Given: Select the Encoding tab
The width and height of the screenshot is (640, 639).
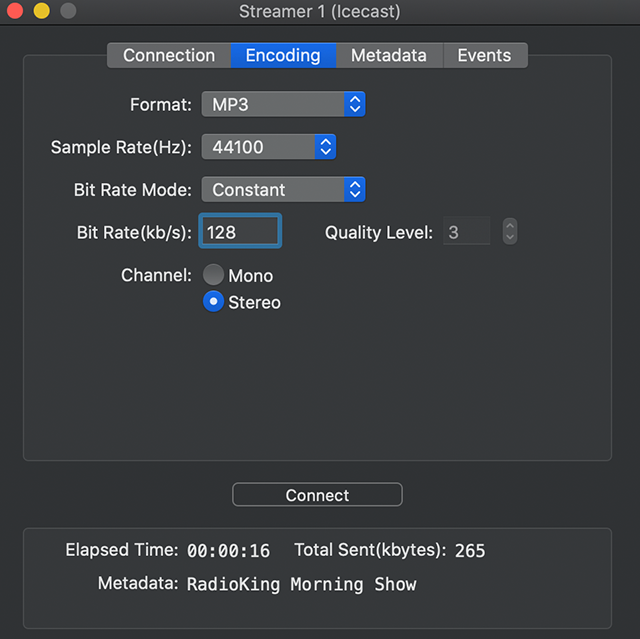Looking at the screenshot, I should pyautogui.click(x=283, y=56).
